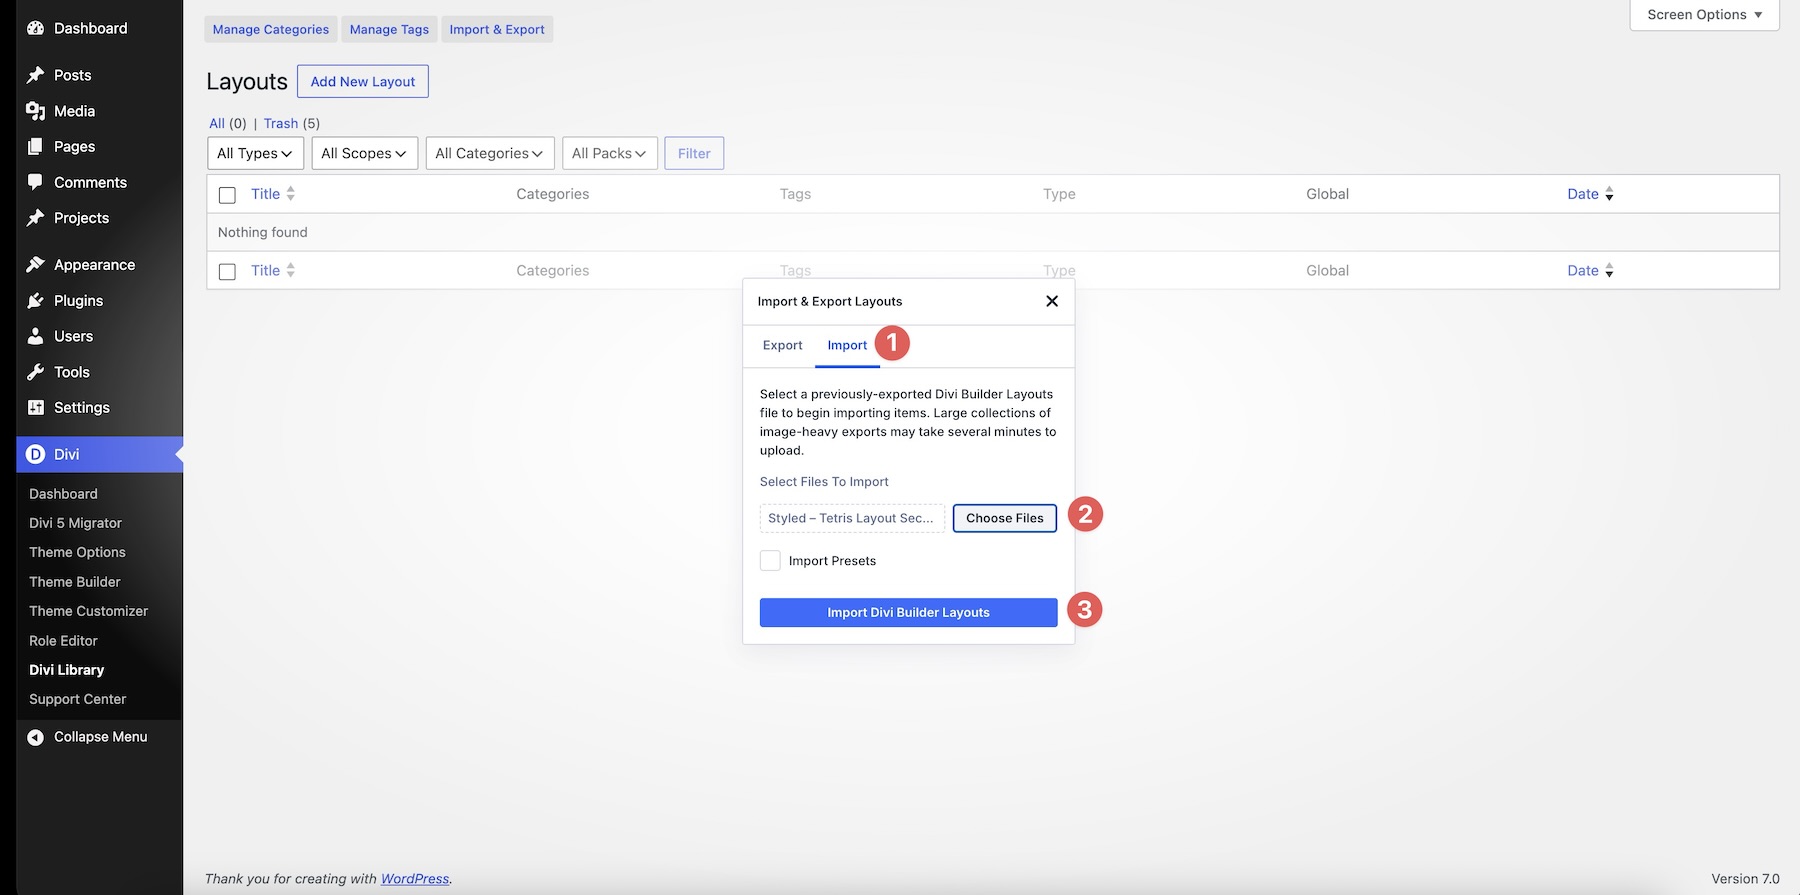This screenshot has height=895, width=1800.
Task: Open the All Types dropdown
Action: (x=255, y=153)
